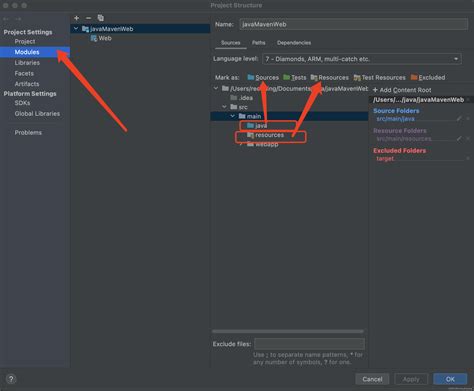Switch to the Paths tab
This screenshot has height=391, width=474.
[x=259, y=43]
